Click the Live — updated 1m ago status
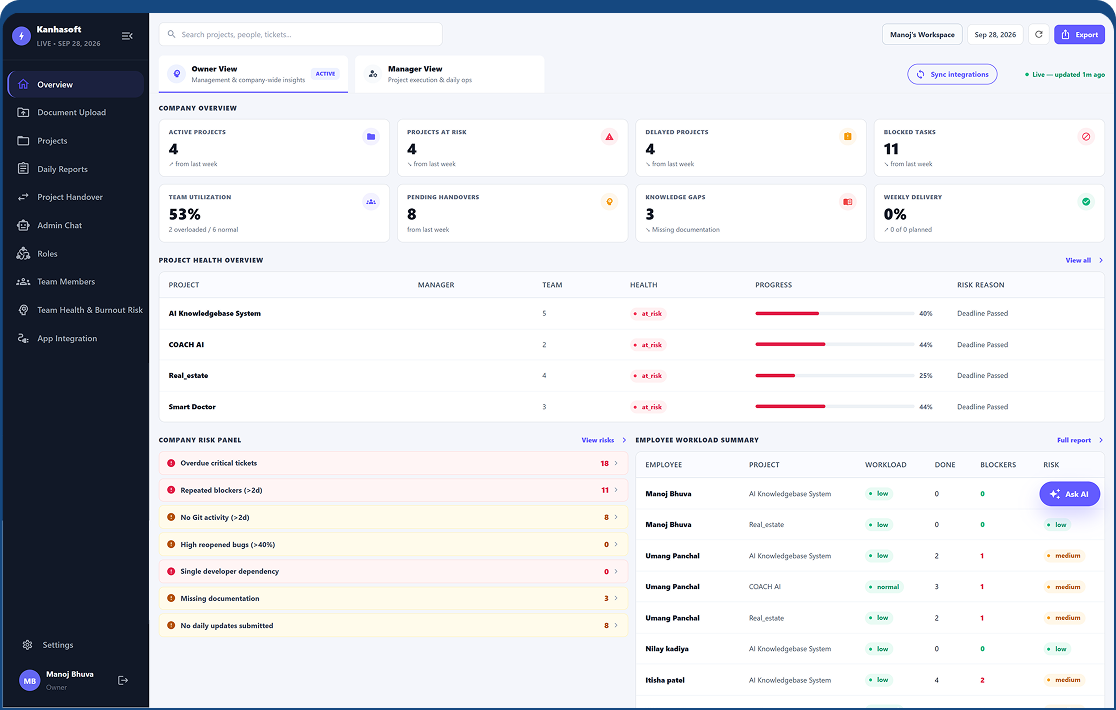1116x710 pixels. (1065, 74)
